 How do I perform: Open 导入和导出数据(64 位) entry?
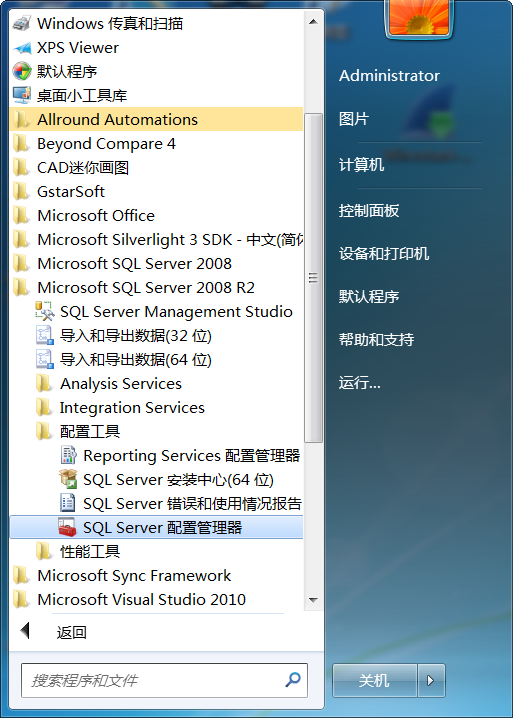(156, 359)
